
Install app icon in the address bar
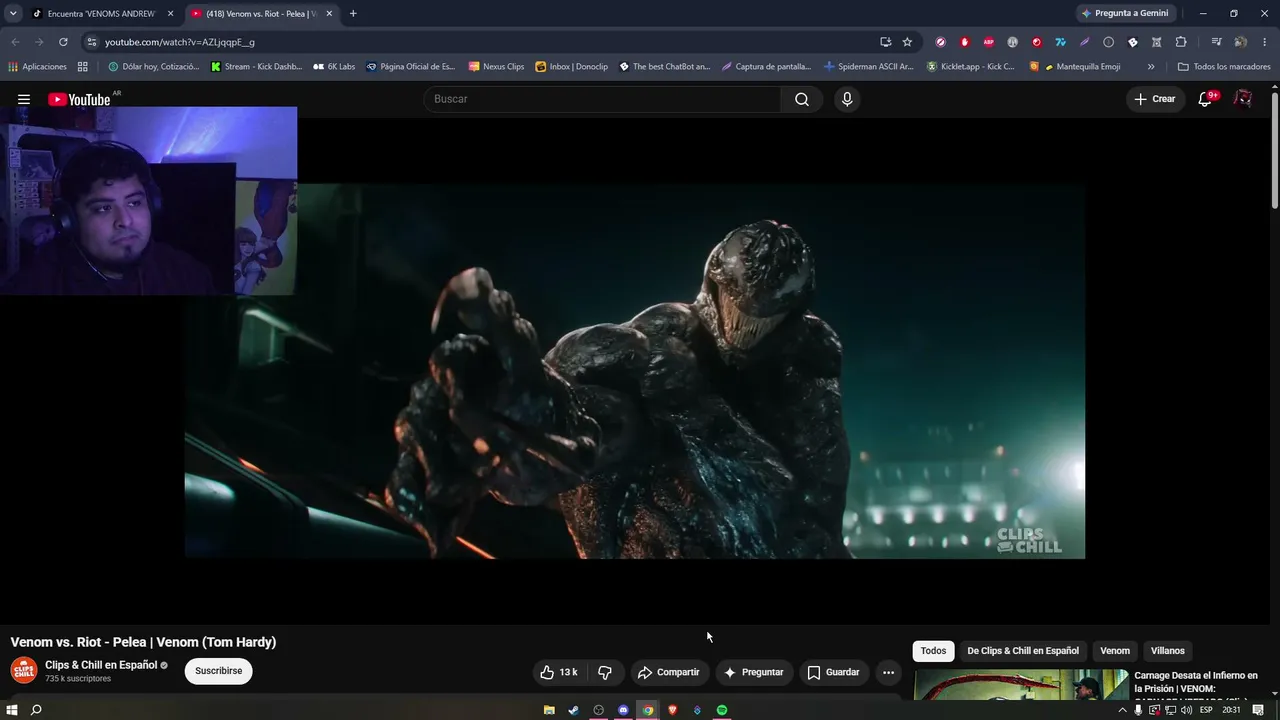pyautogui.click(x=885, y=42)
